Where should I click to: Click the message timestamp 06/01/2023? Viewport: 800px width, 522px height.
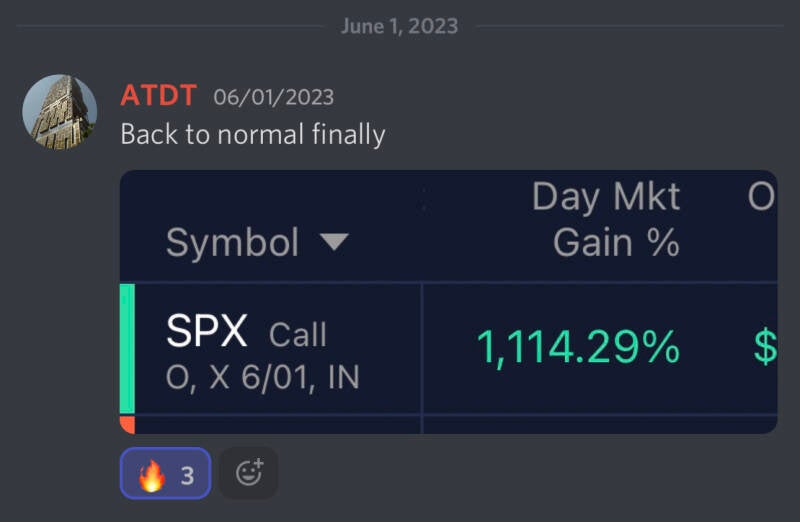(273, 97)
